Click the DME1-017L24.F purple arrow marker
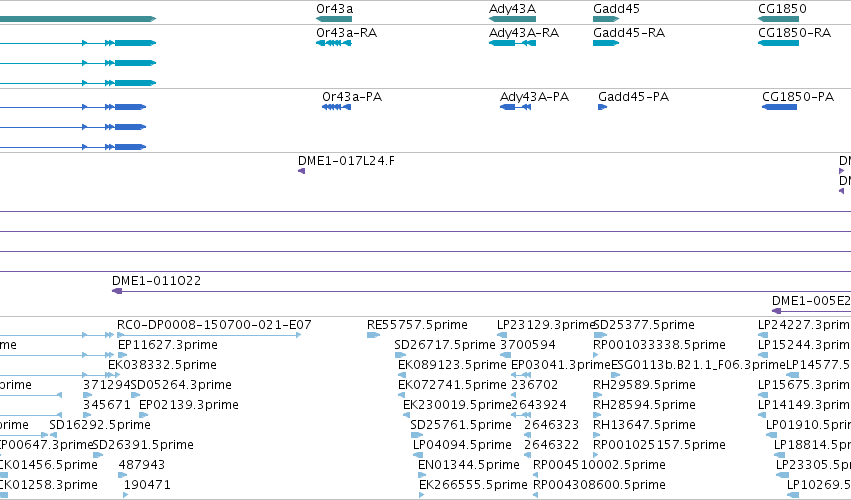 point(302,171)
